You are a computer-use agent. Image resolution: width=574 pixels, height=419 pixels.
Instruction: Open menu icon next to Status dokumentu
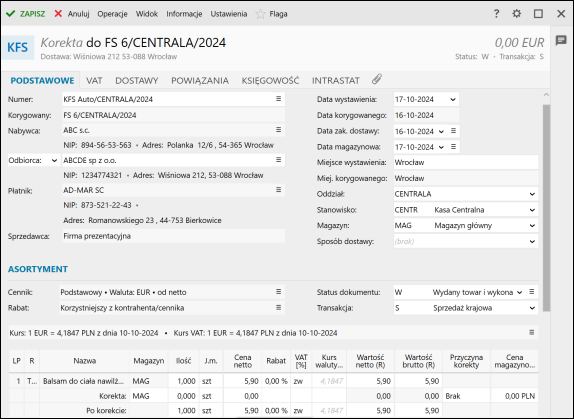point(532,292)
